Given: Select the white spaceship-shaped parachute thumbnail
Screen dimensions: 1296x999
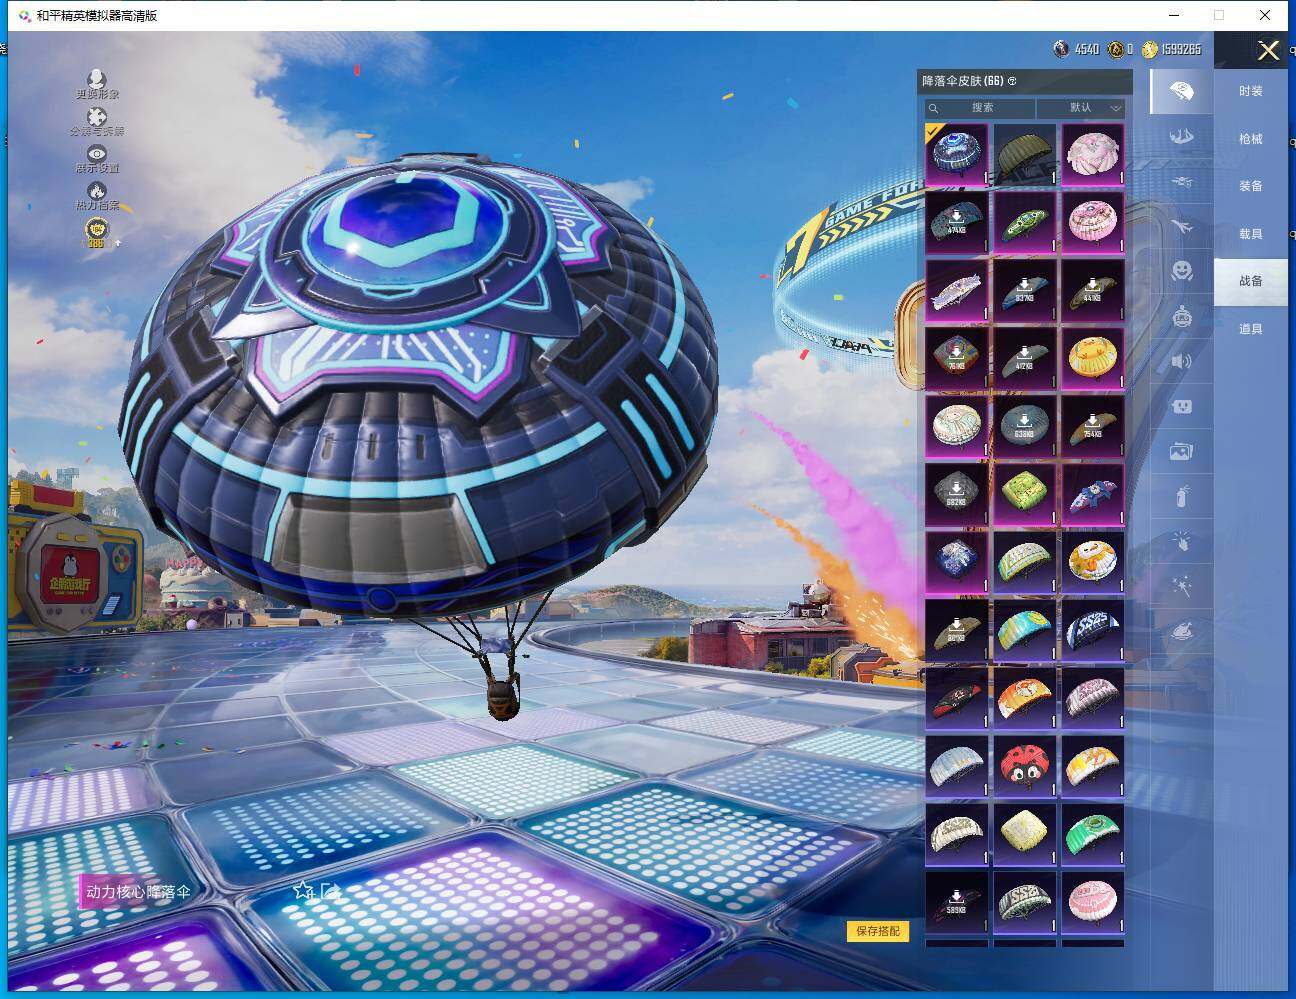Looking at the screenshot, I should click(x=957, y=290).
